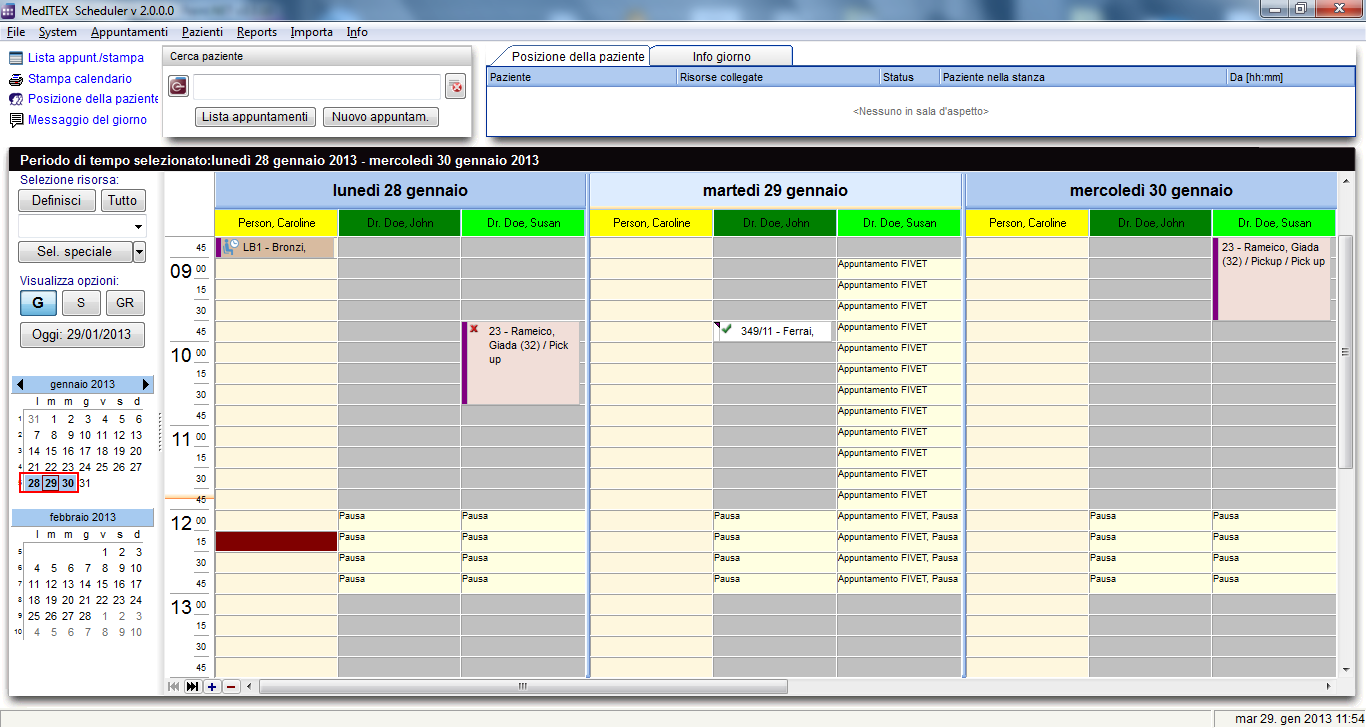Image resolution: width=1366 pixels, height=728 pixels.
Task: Click the martedì 29 gennaio day header
Action: click(775, 190)
